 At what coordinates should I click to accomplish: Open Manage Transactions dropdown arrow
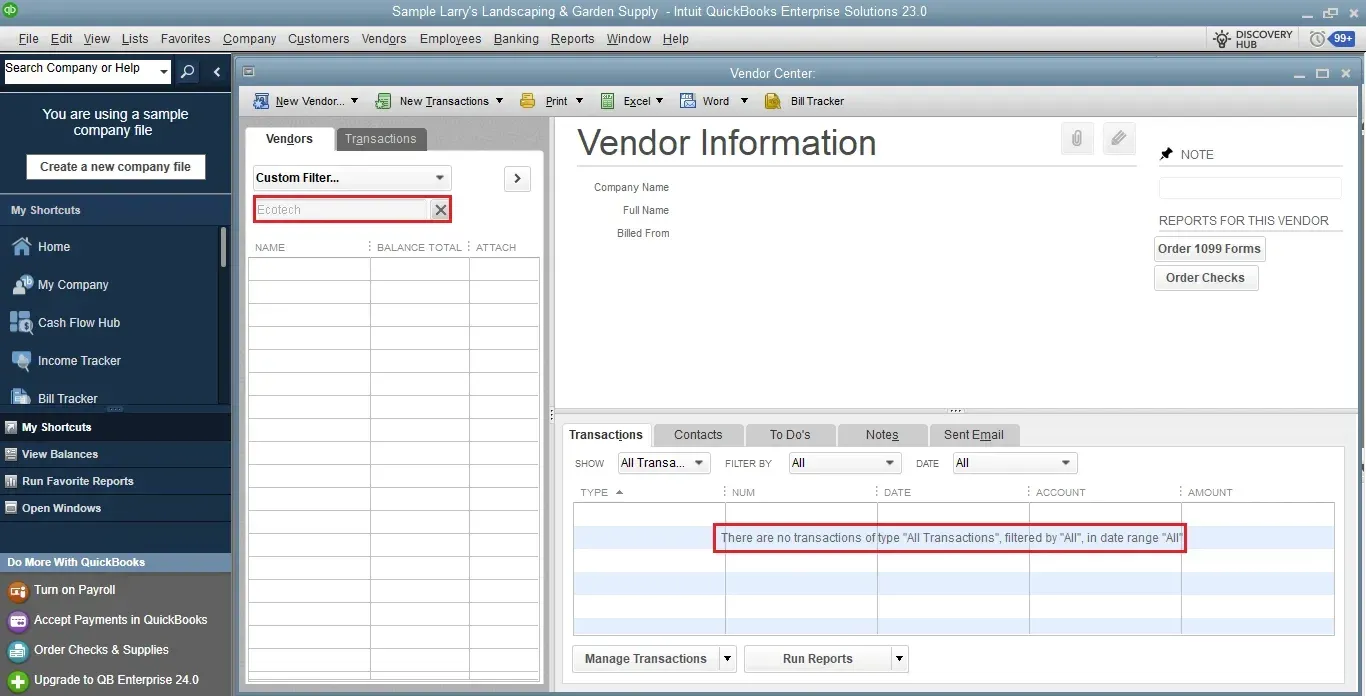[728, 659]
